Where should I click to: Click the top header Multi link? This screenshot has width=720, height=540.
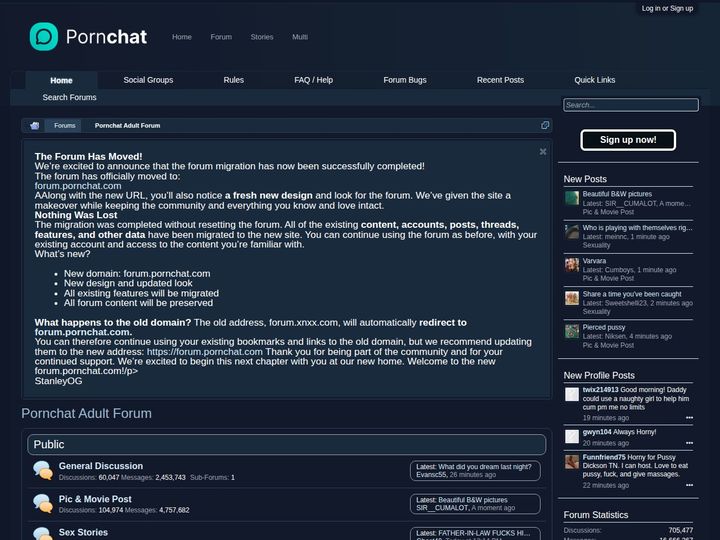coord(300,37)
